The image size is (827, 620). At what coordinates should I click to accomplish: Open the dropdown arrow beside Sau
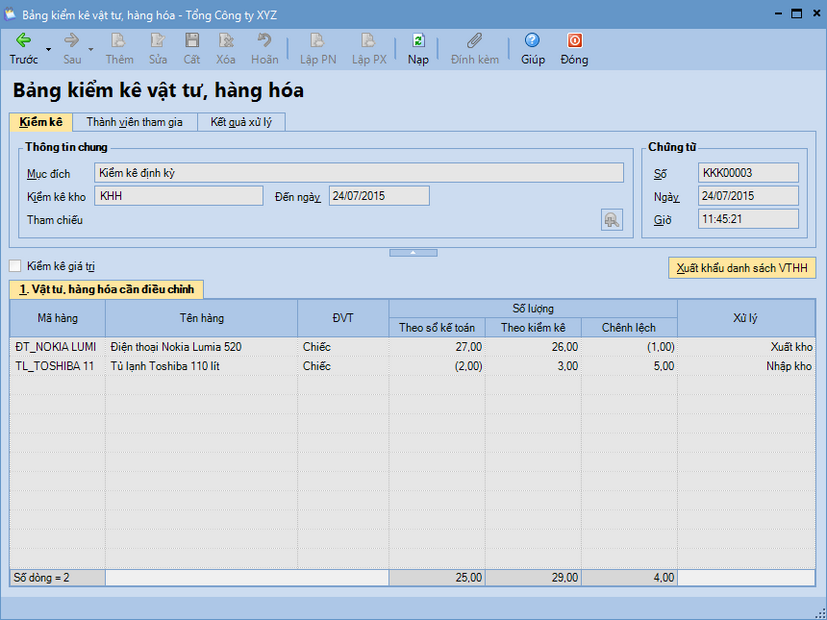pyautogui.click(x=91, y=50)
